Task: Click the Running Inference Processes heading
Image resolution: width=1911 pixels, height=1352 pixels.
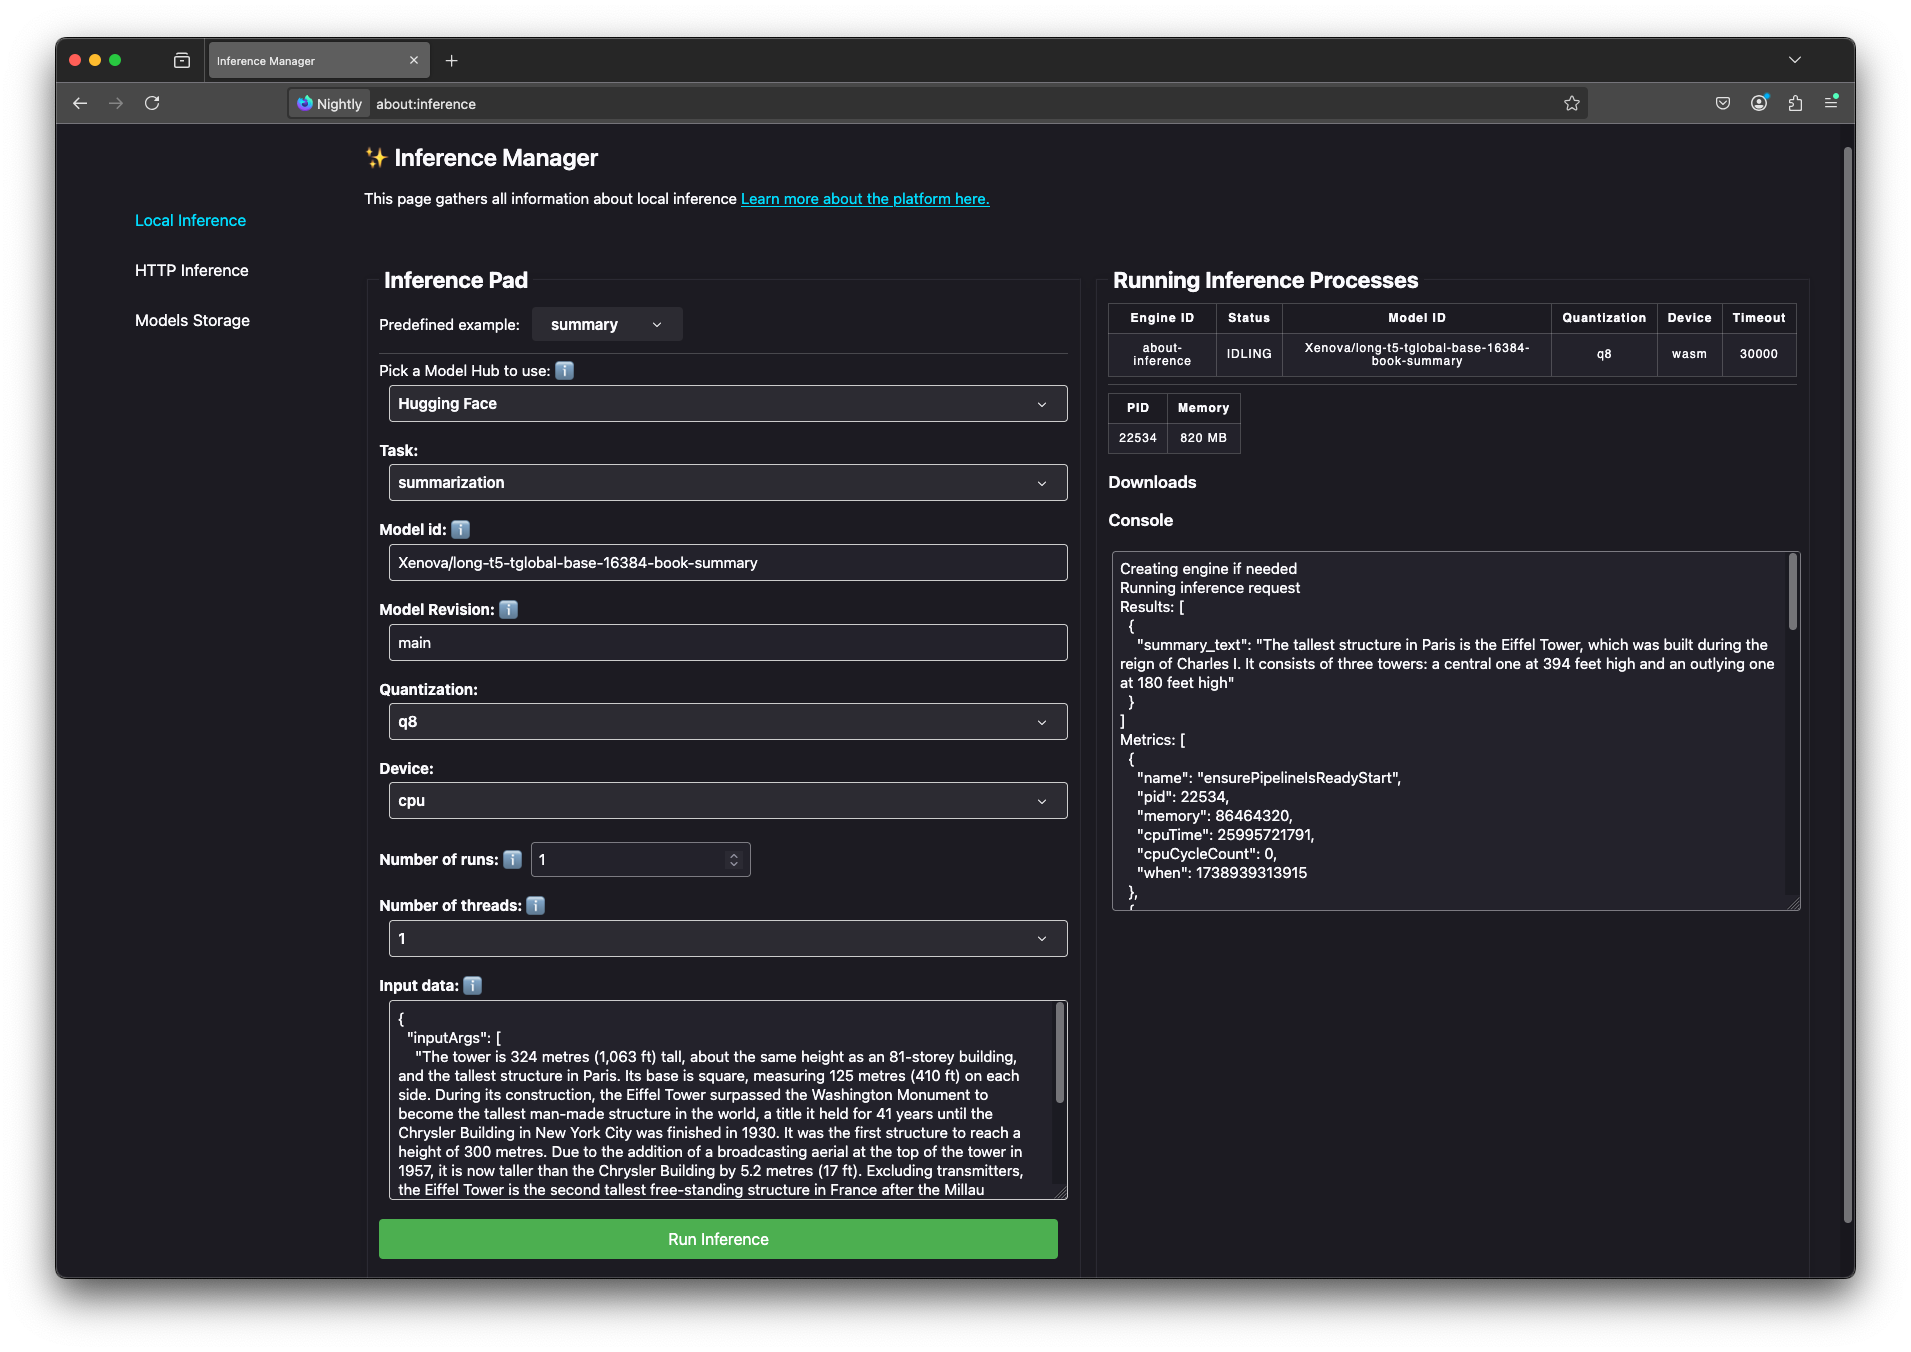Action: (x=1265, y=280)
